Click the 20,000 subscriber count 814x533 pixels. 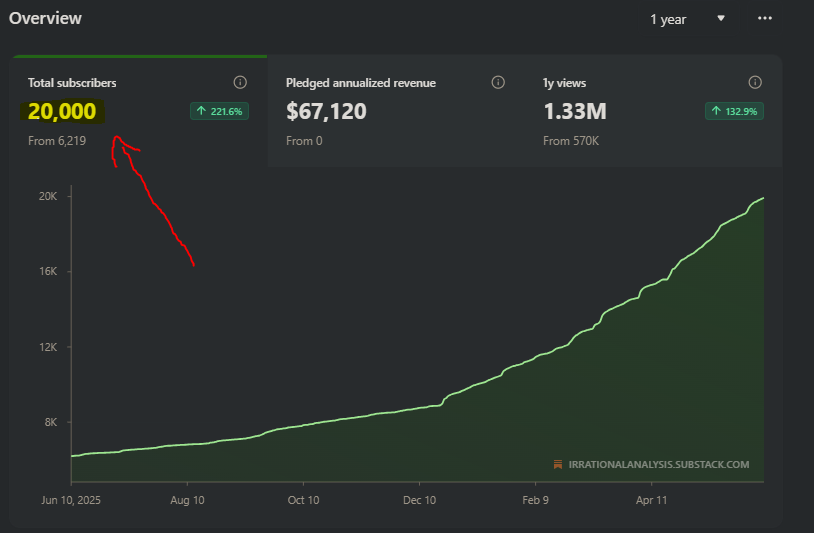point(62,112)
